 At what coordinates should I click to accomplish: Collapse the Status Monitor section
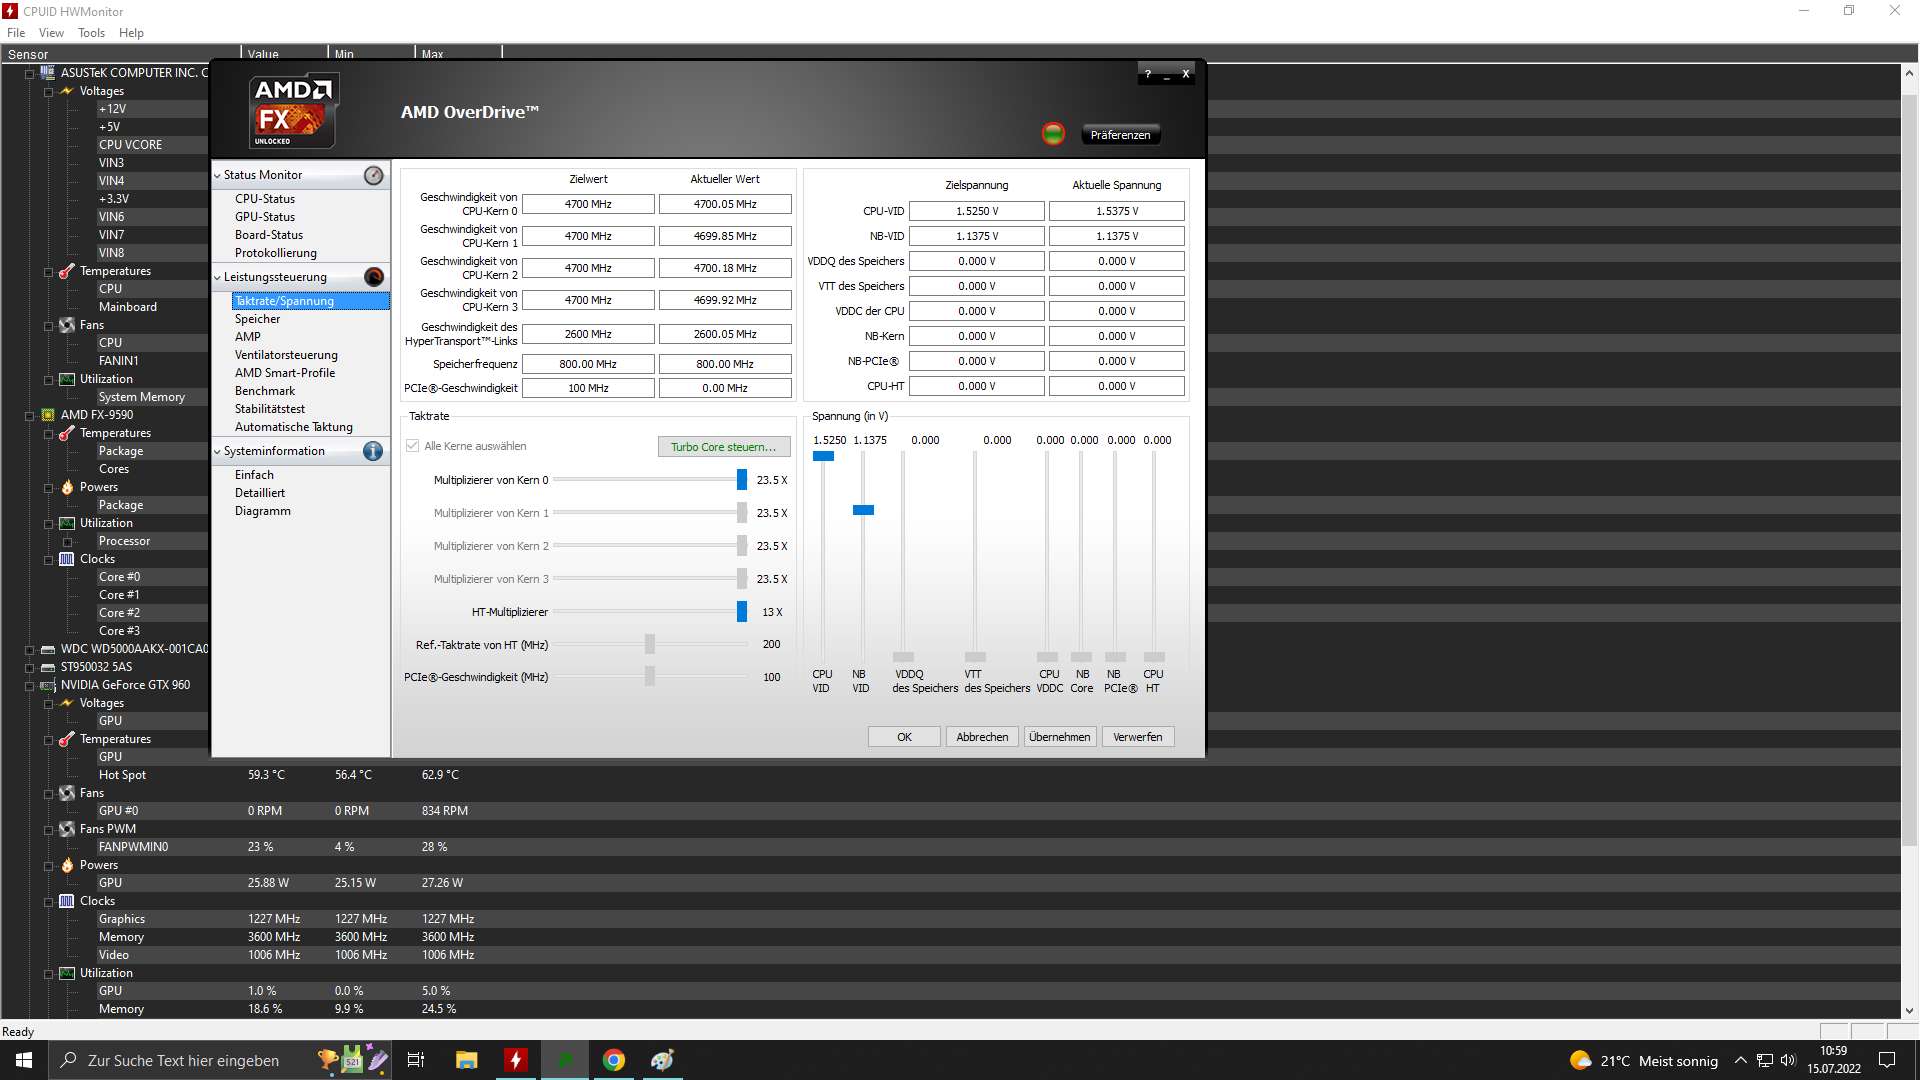coord(217,176)
